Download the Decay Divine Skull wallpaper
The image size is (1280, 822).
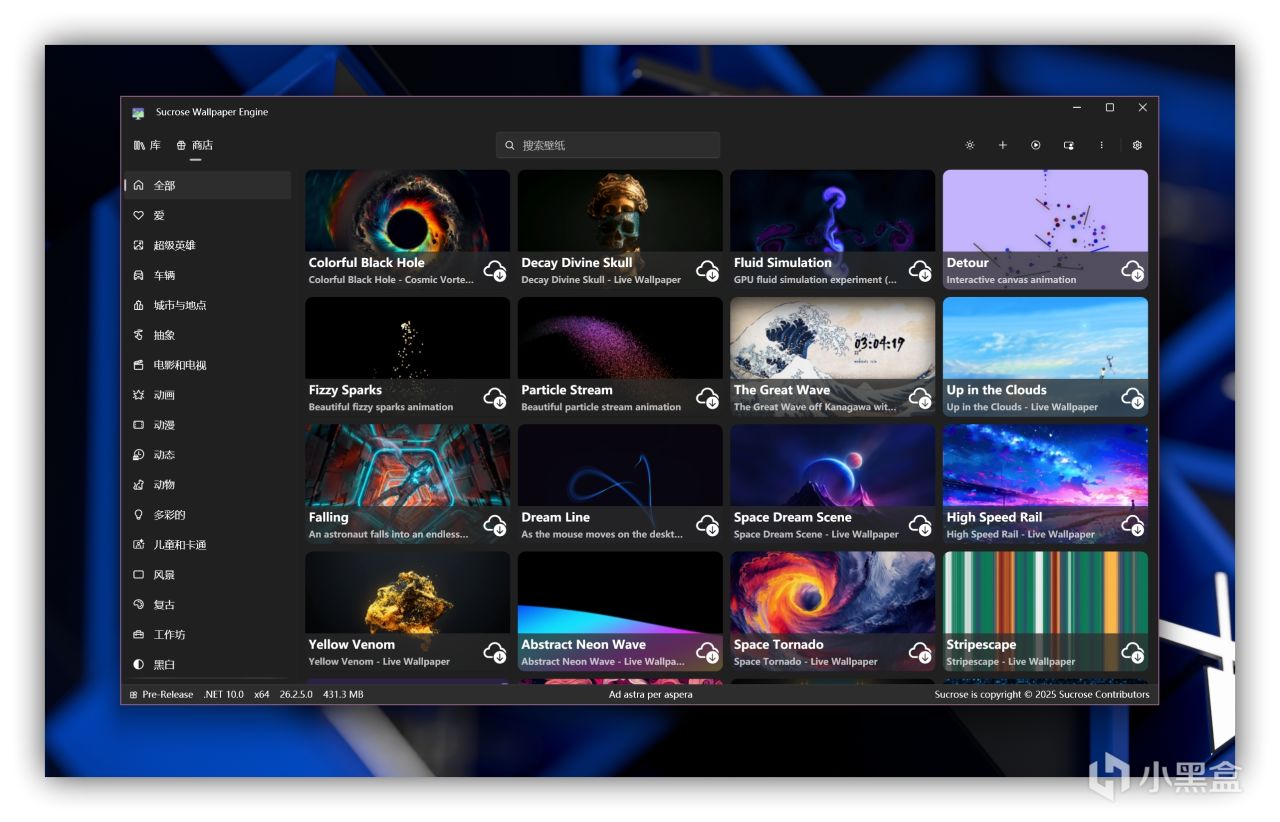(x=708, y=270)
